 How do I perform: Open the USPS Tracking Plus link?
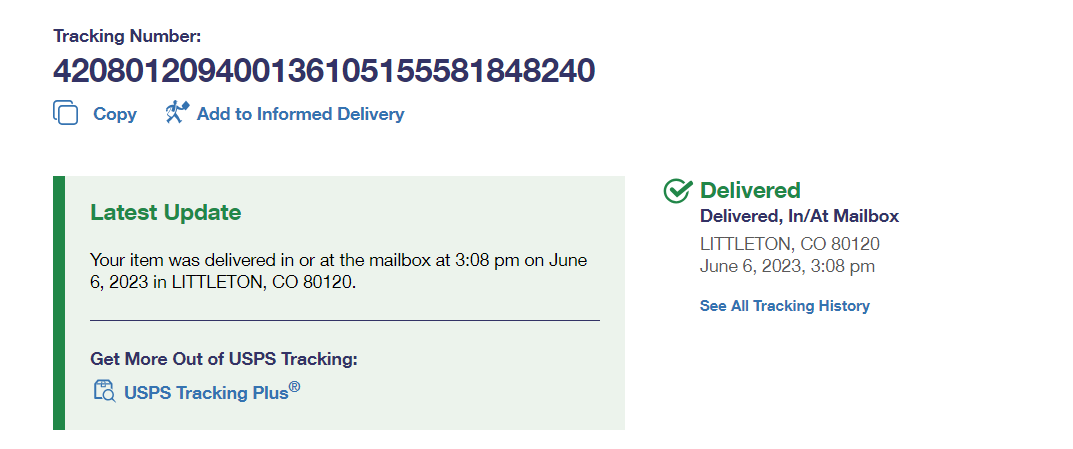click(206, 393)
